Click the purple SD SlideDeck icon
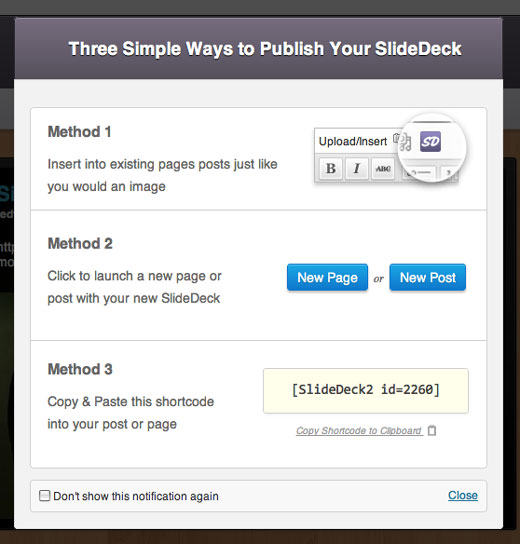The image size is (520, 544). [x=430, y=142]
